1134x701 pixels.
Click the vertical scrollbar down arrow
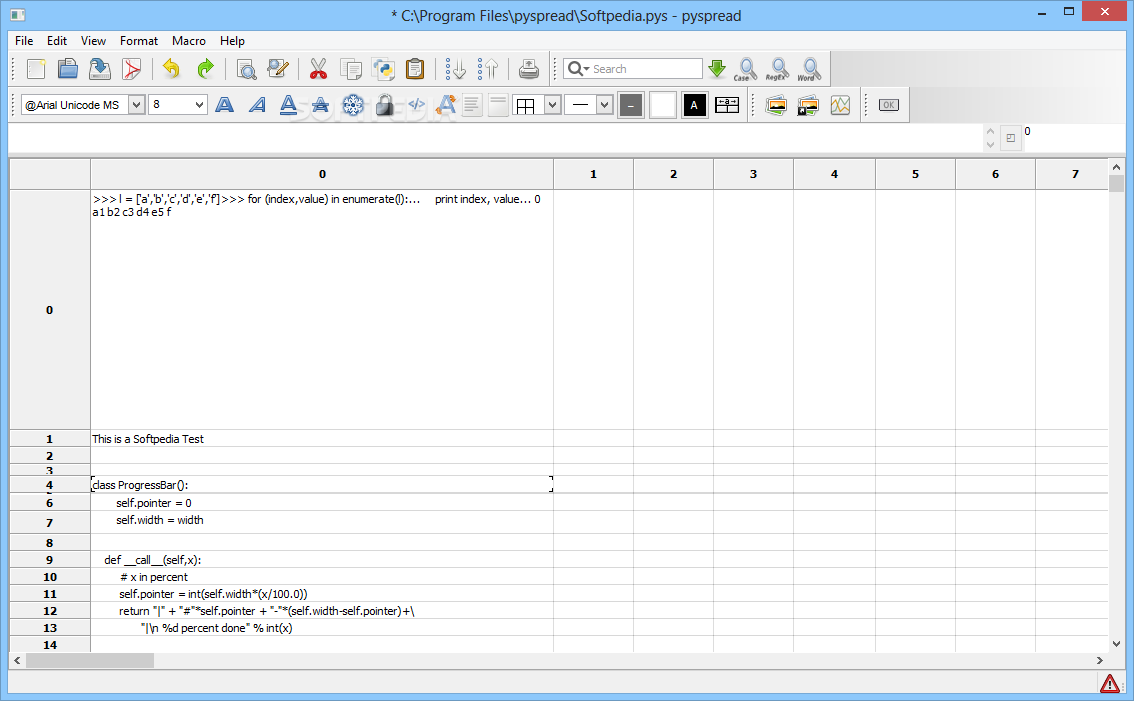(x=1116, y=643)
